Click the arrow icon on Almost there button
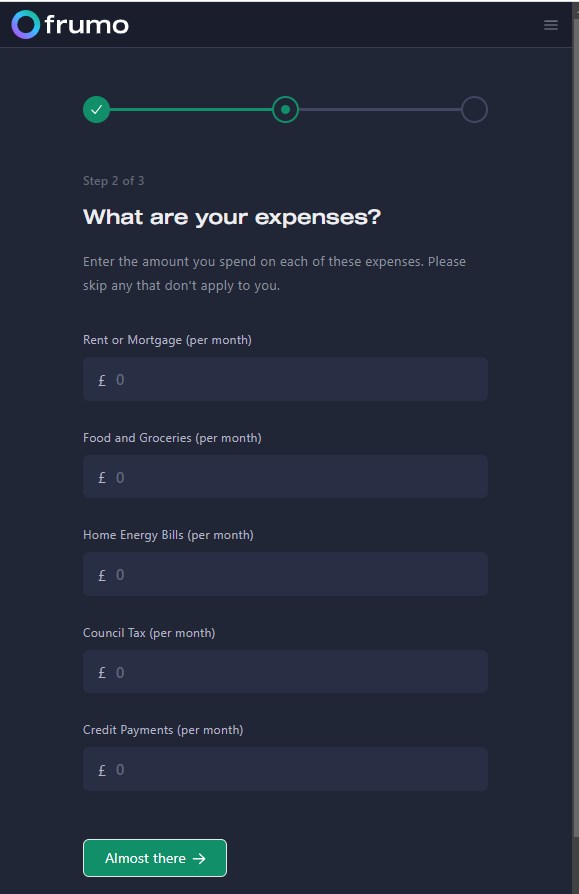Viewport: 579px width, 894px height. tap(201, 857)
